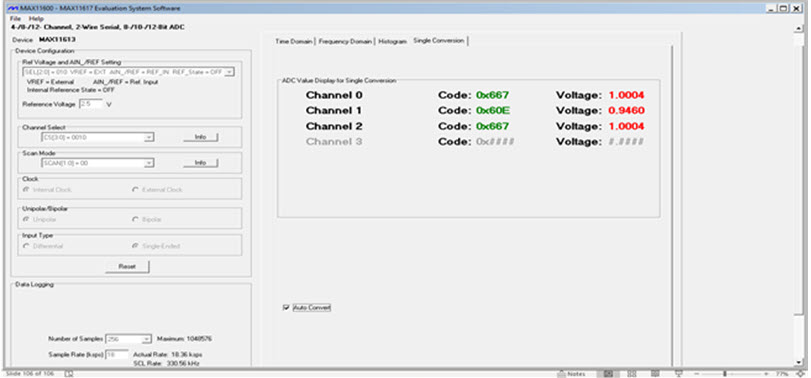This screenshot has height=378, width=811.
Task: Click the Reset button
Action: point(127,267)
